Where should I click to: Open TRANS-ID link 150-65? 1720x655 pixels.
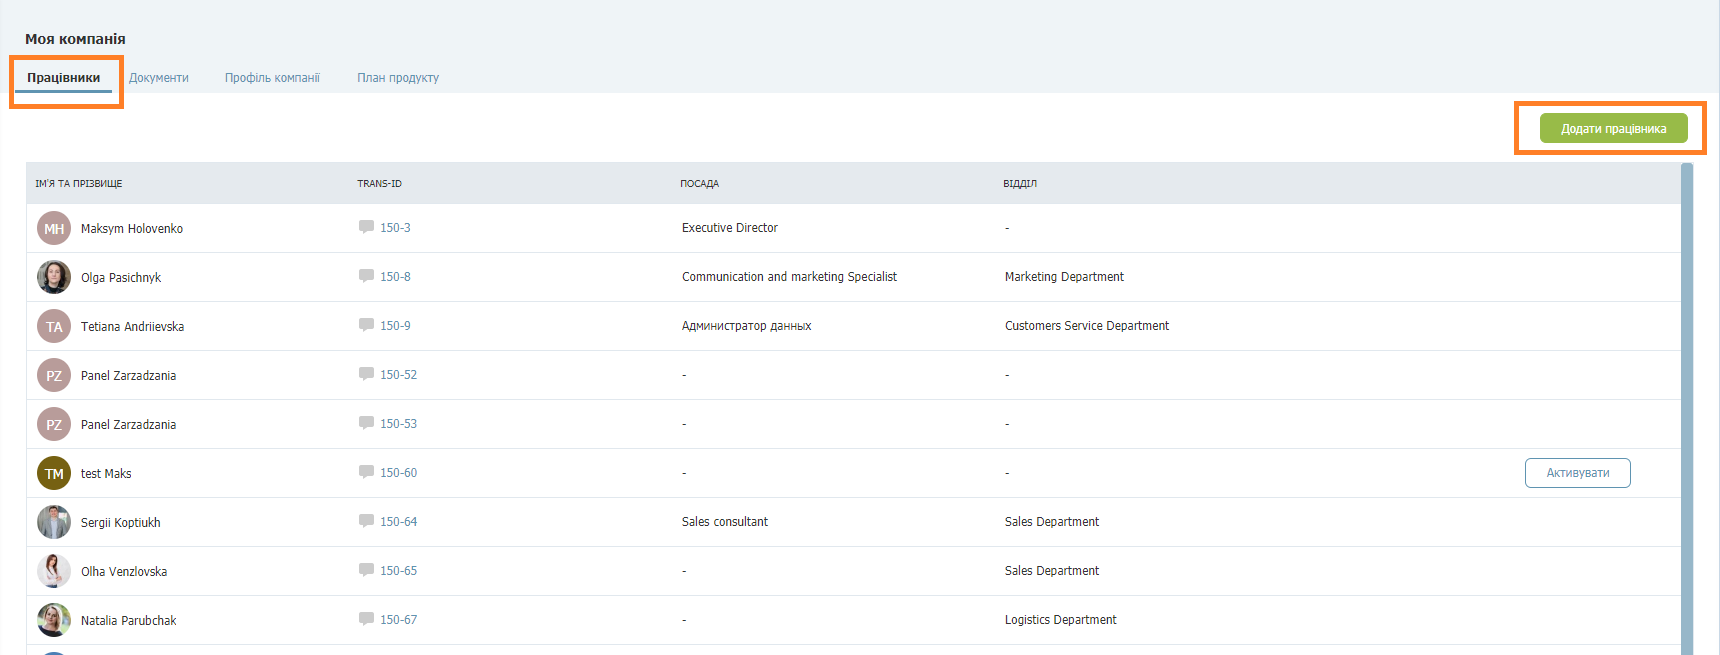point(398,571)
